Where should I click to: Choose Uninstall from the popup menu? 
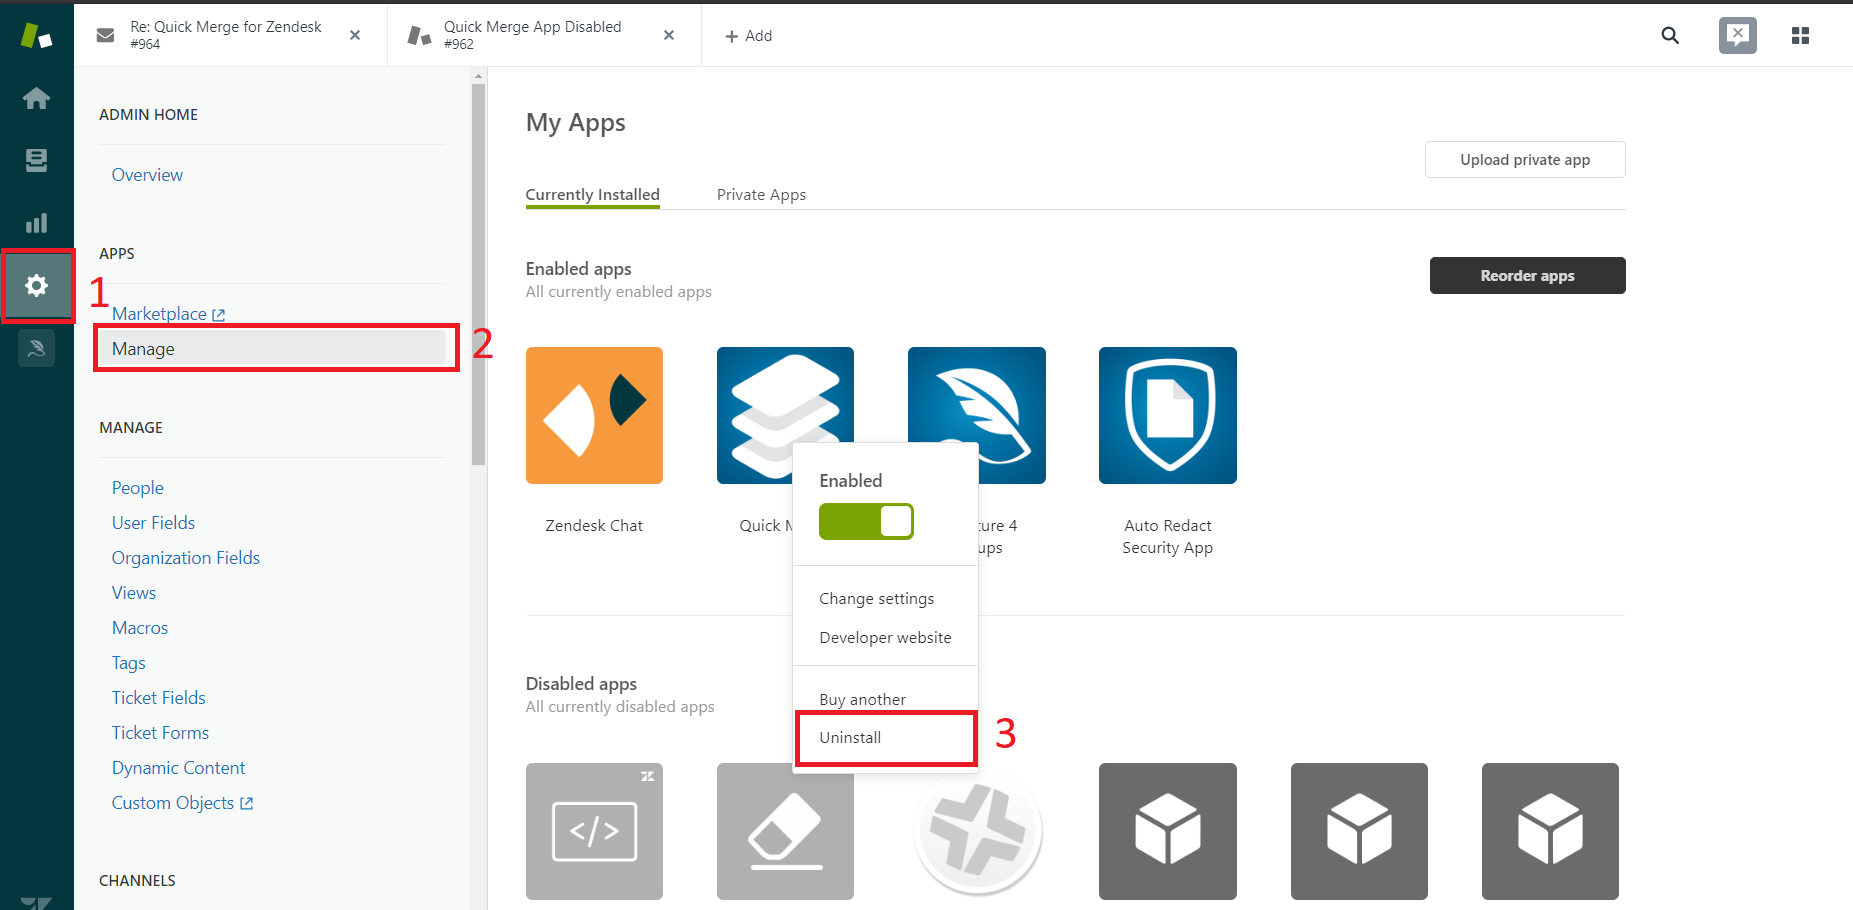(x=850, y=737)
